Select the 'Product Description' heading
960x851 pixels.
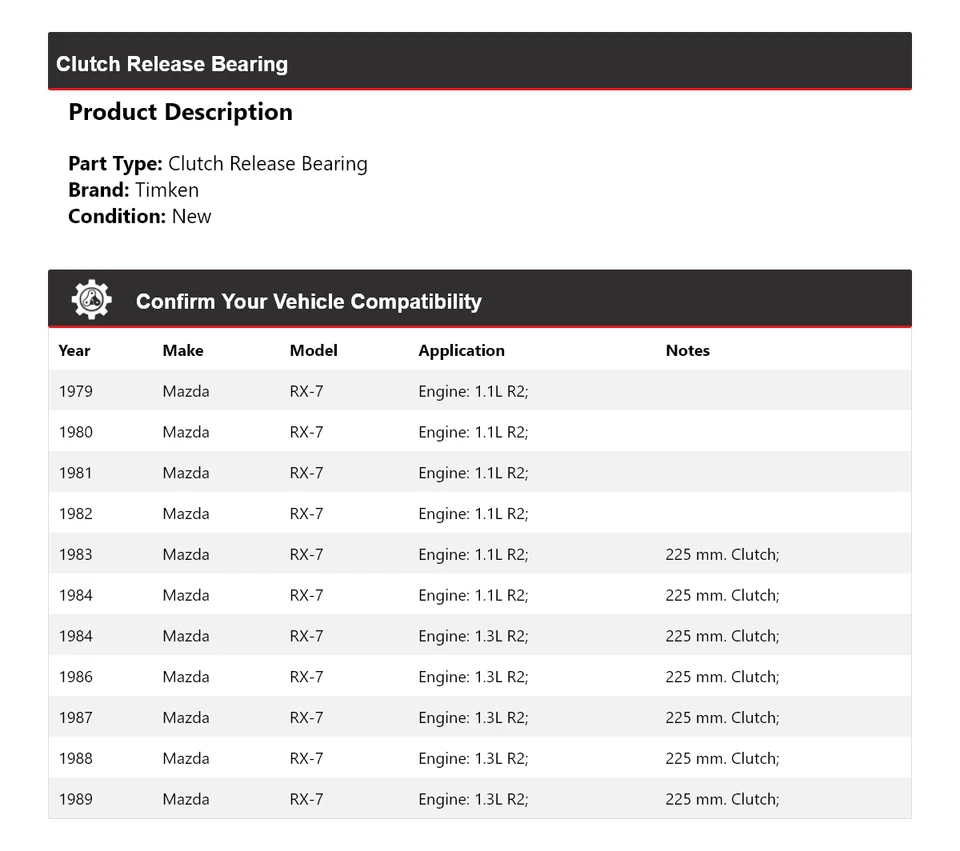click(x=181, y=112)
